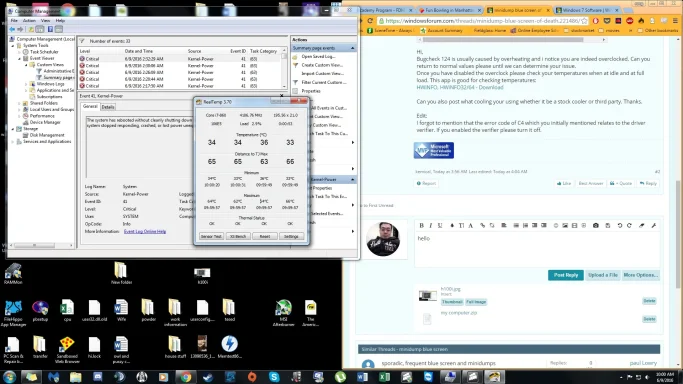
Task: Open Chrome hamburger menu
Action: (675, 20)
